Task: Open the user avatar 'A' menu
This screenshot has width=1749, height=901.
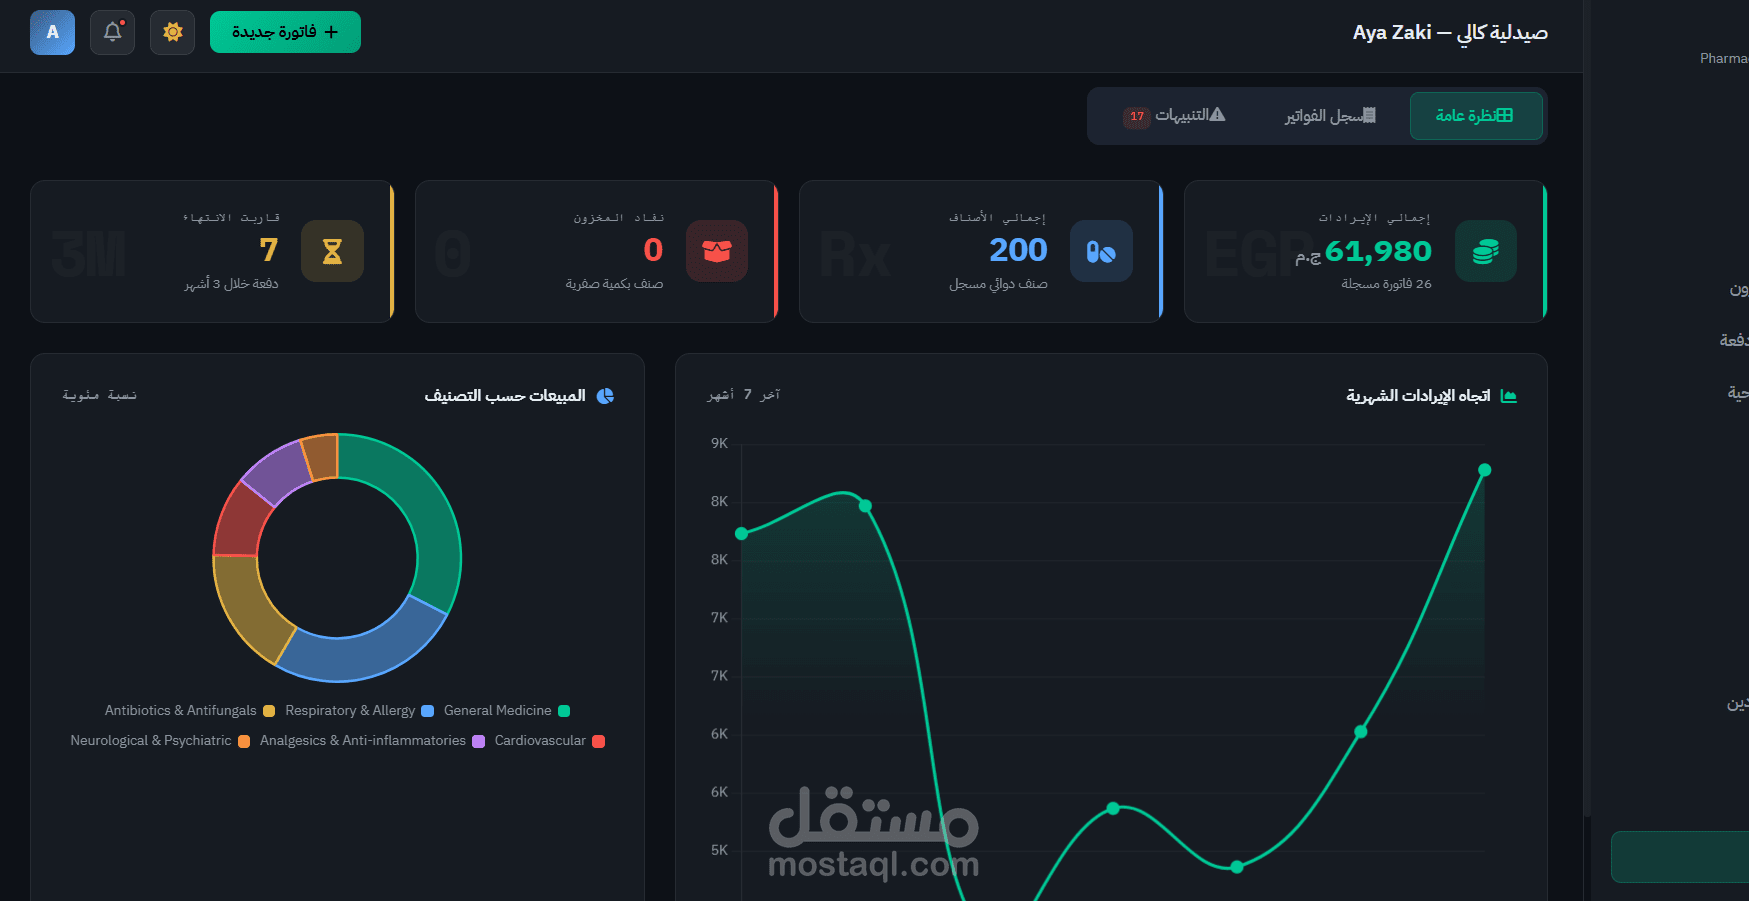Action: (x=52, y=32)
